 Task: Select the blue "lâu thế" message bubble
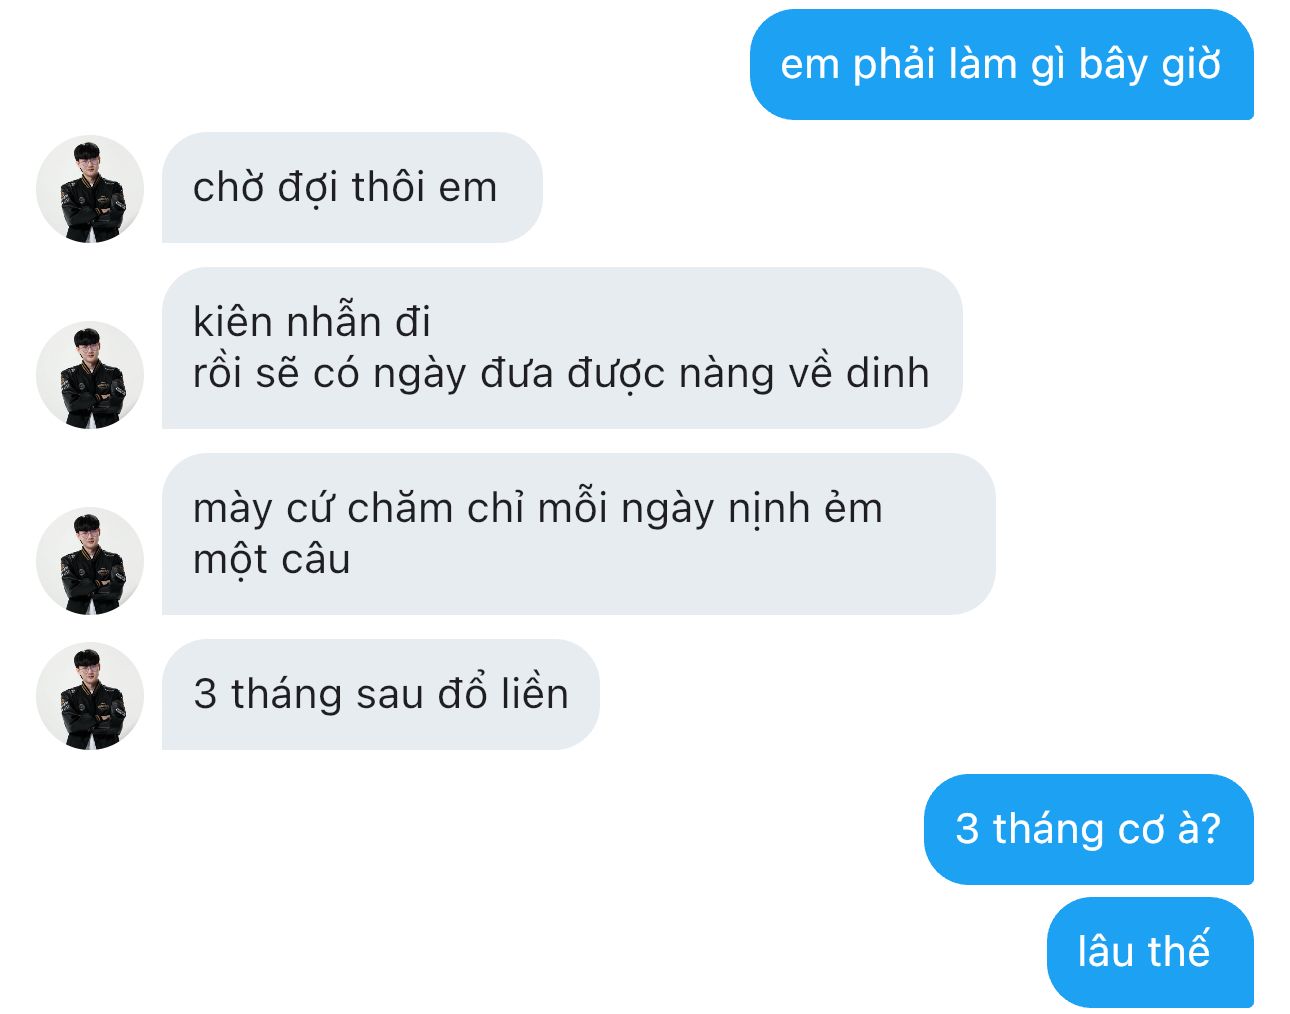1150,952
